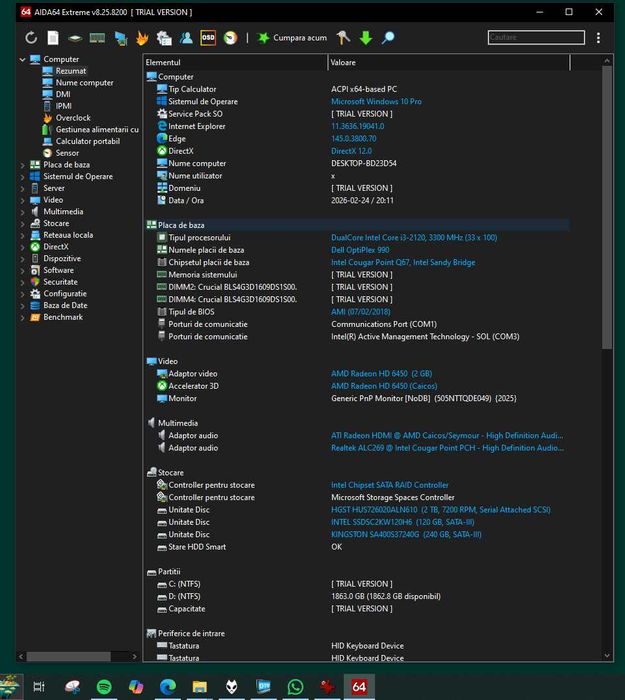Click the Refresh toolbar icon

(x=31, y=38)
